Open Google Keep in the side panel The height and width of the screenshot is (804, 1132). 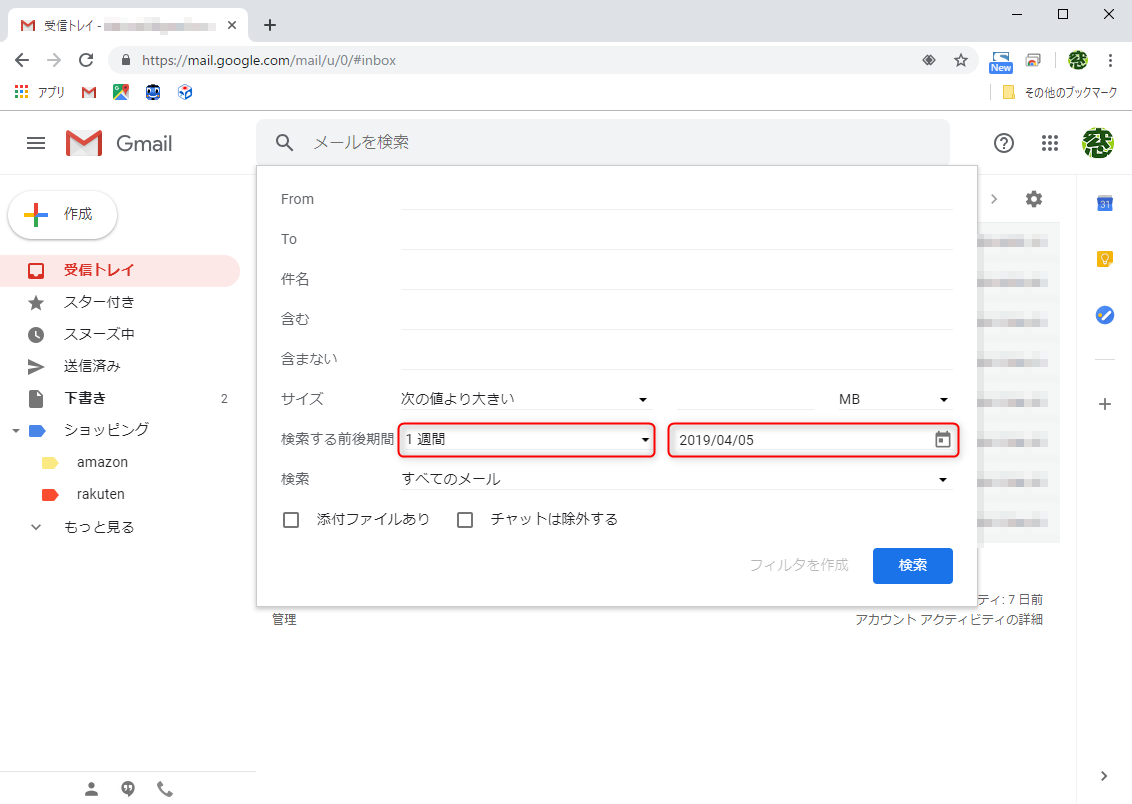tap(1104, 259)
